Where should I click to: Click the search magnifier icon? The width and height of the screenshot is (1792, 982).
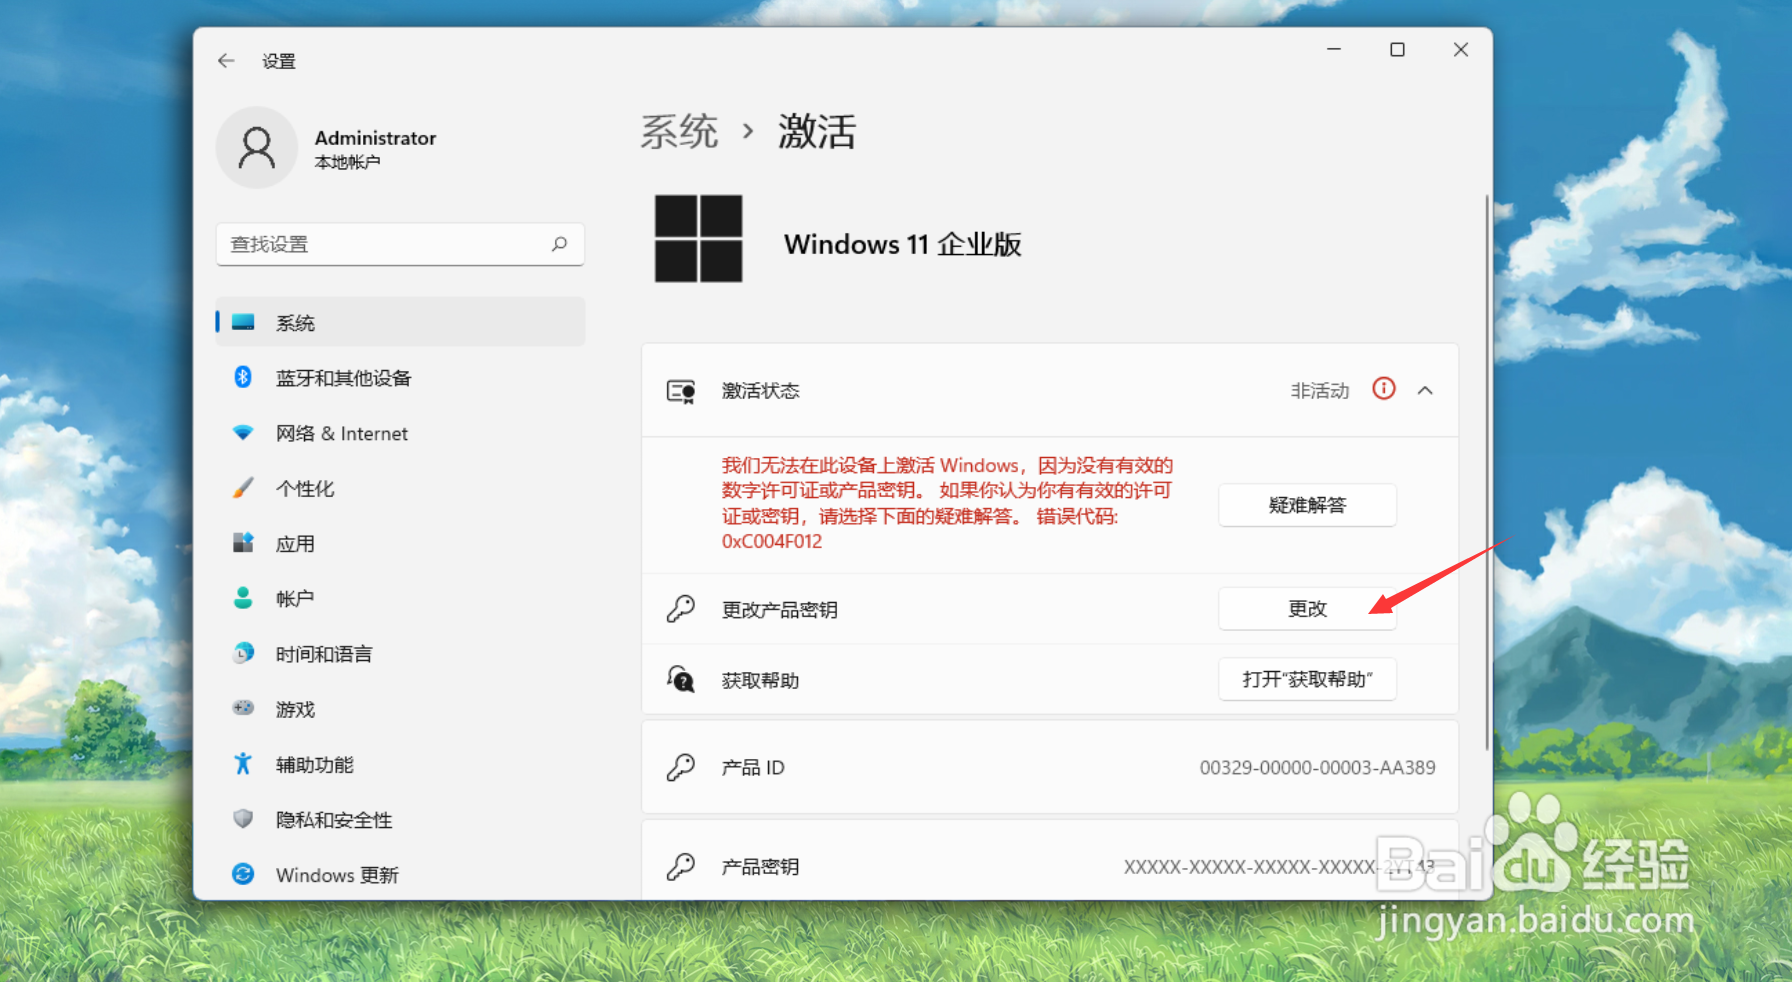559,244
